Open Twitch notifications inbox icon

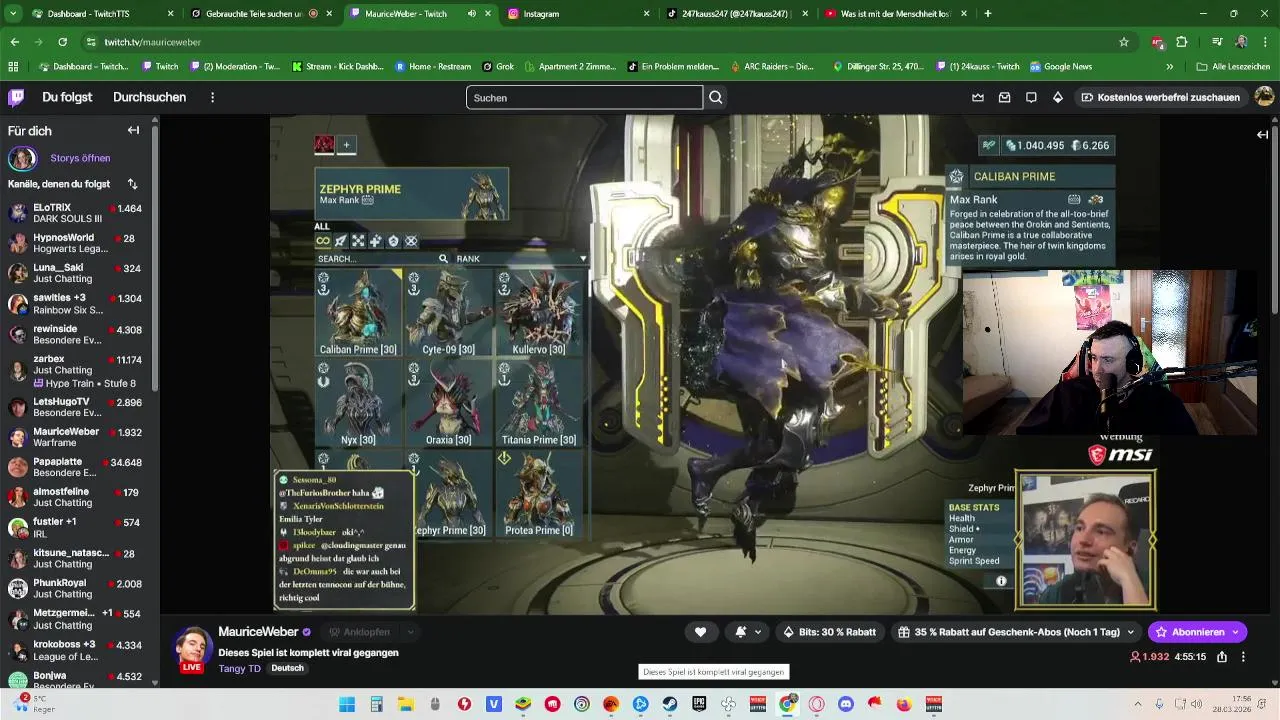(1004, 97)
